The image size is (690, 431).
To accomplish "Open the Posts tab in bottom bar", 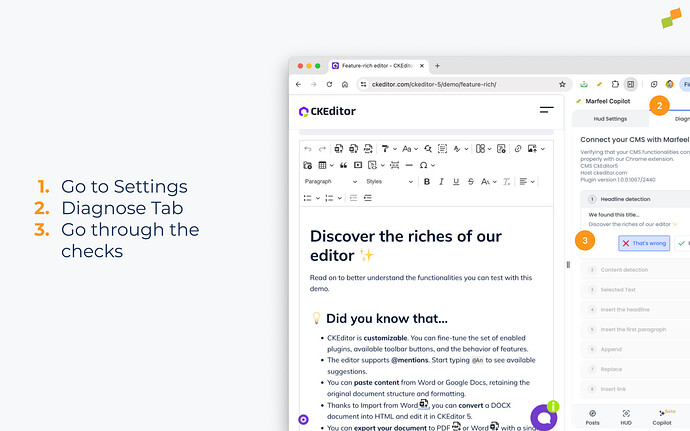I will tap(593, 415).
